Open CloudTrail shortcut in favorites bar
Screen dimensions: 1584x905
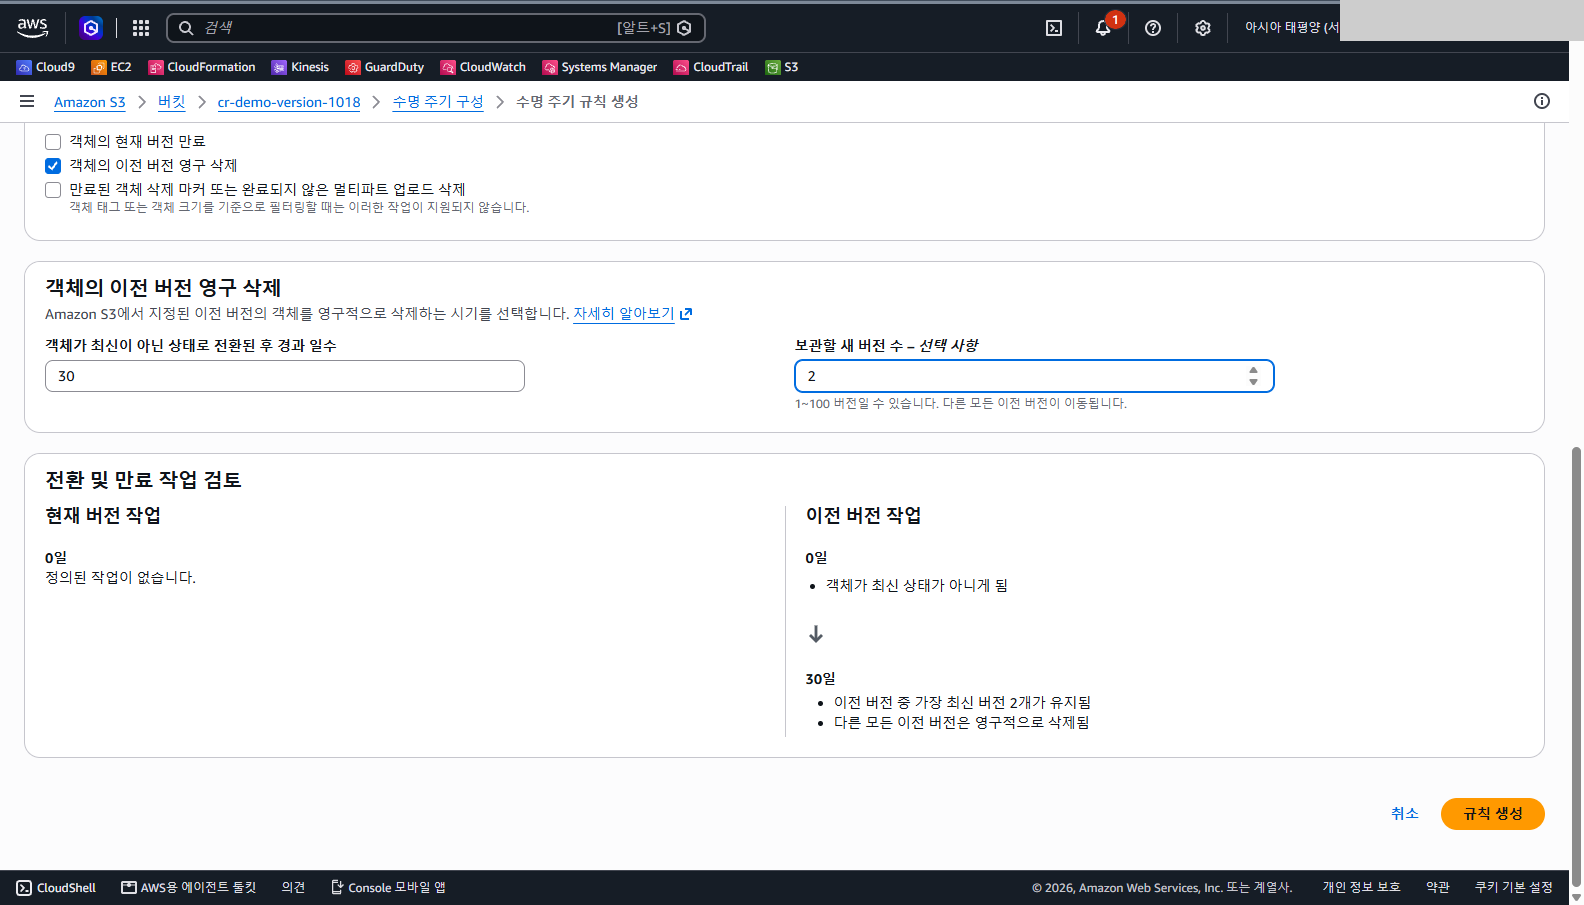coord(711,67)
